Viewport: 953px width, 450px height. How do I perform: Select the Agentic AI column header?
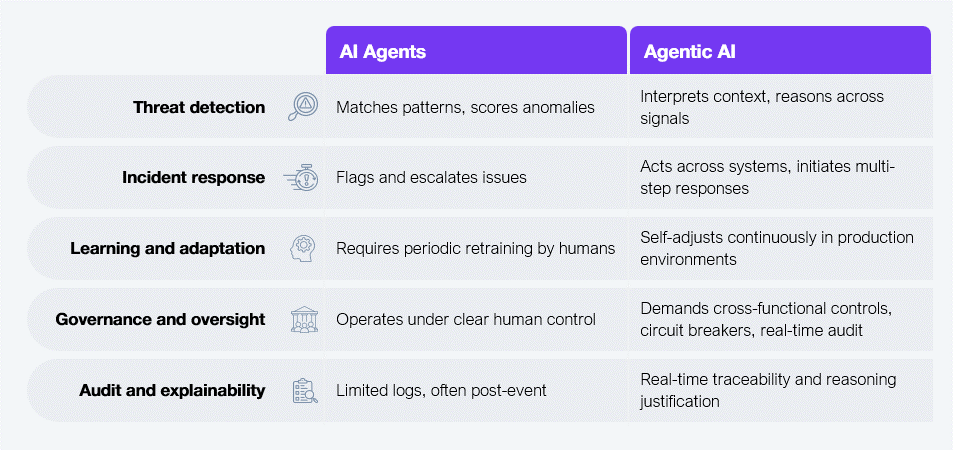click(780, 50)
